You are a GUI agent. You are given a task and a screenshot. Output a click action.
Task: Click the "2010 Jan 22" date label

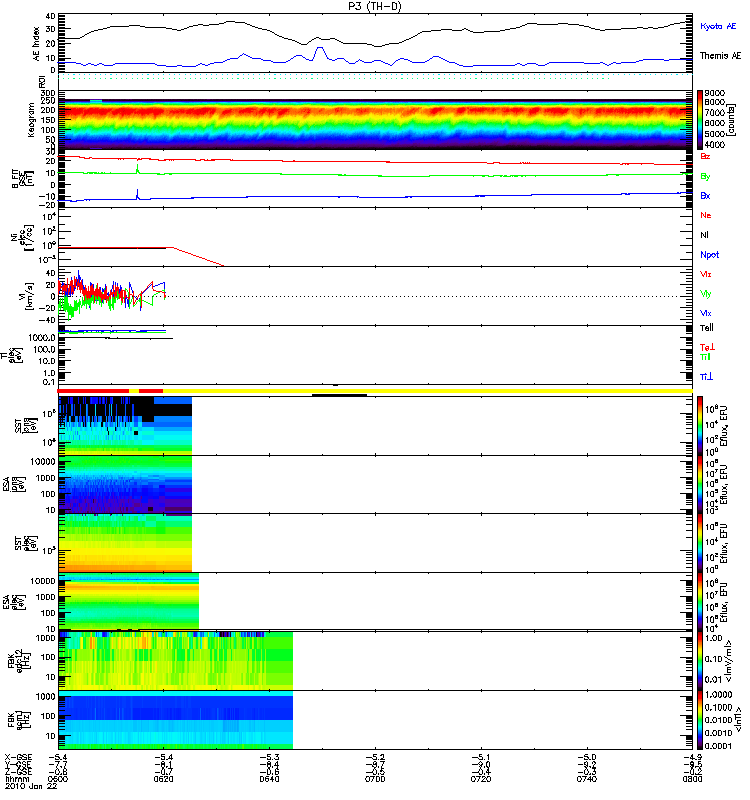[x=31, y=786]
